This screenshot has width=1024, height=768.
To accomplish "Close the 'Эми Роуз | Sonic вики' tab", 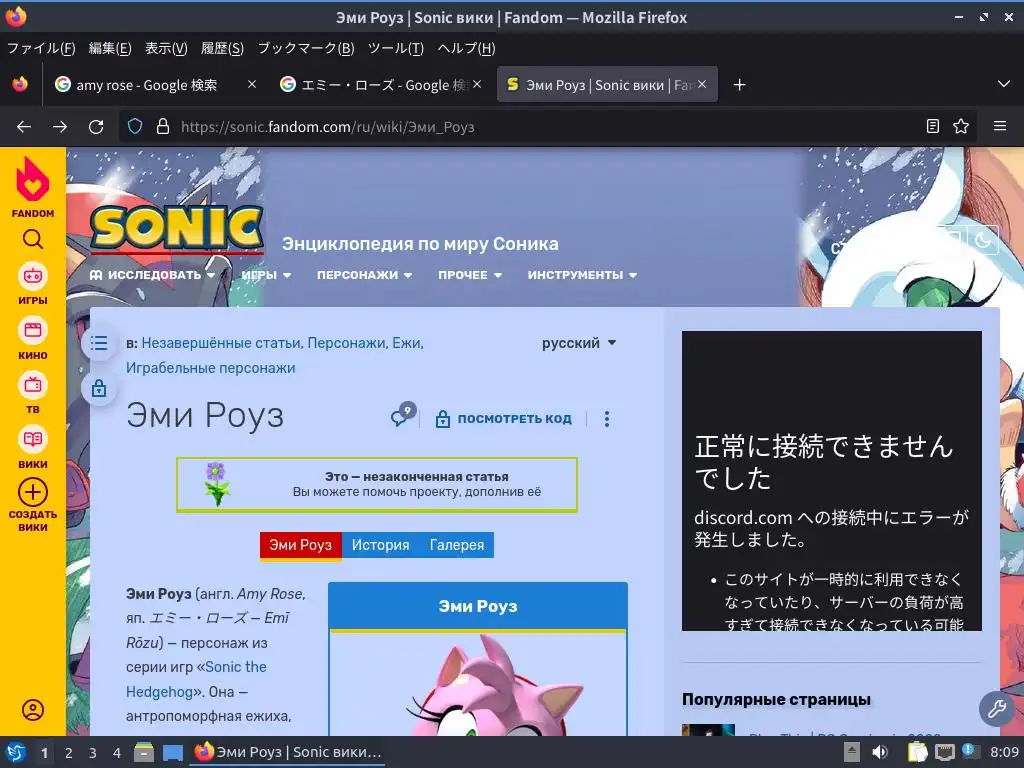I will (702, 84).
